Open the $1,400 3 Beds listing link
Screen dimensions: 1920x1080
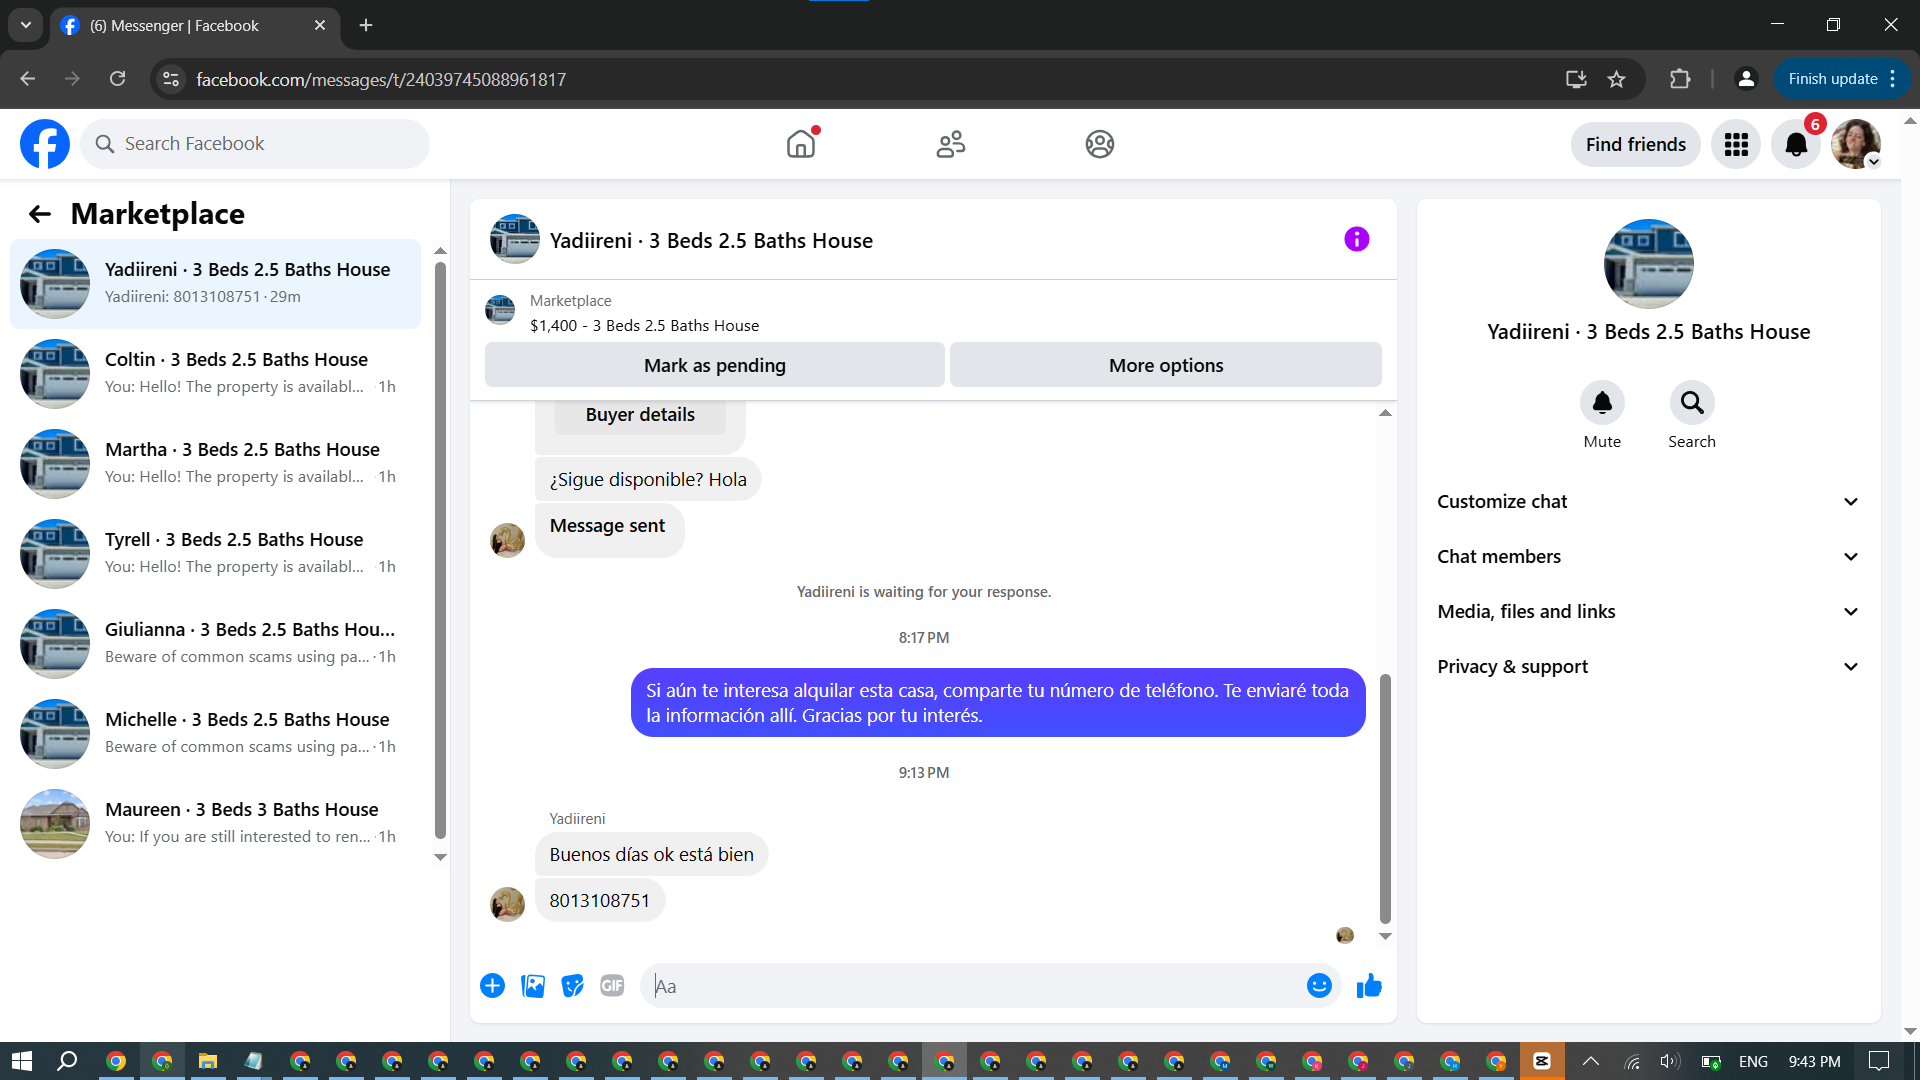pos(644,326)
